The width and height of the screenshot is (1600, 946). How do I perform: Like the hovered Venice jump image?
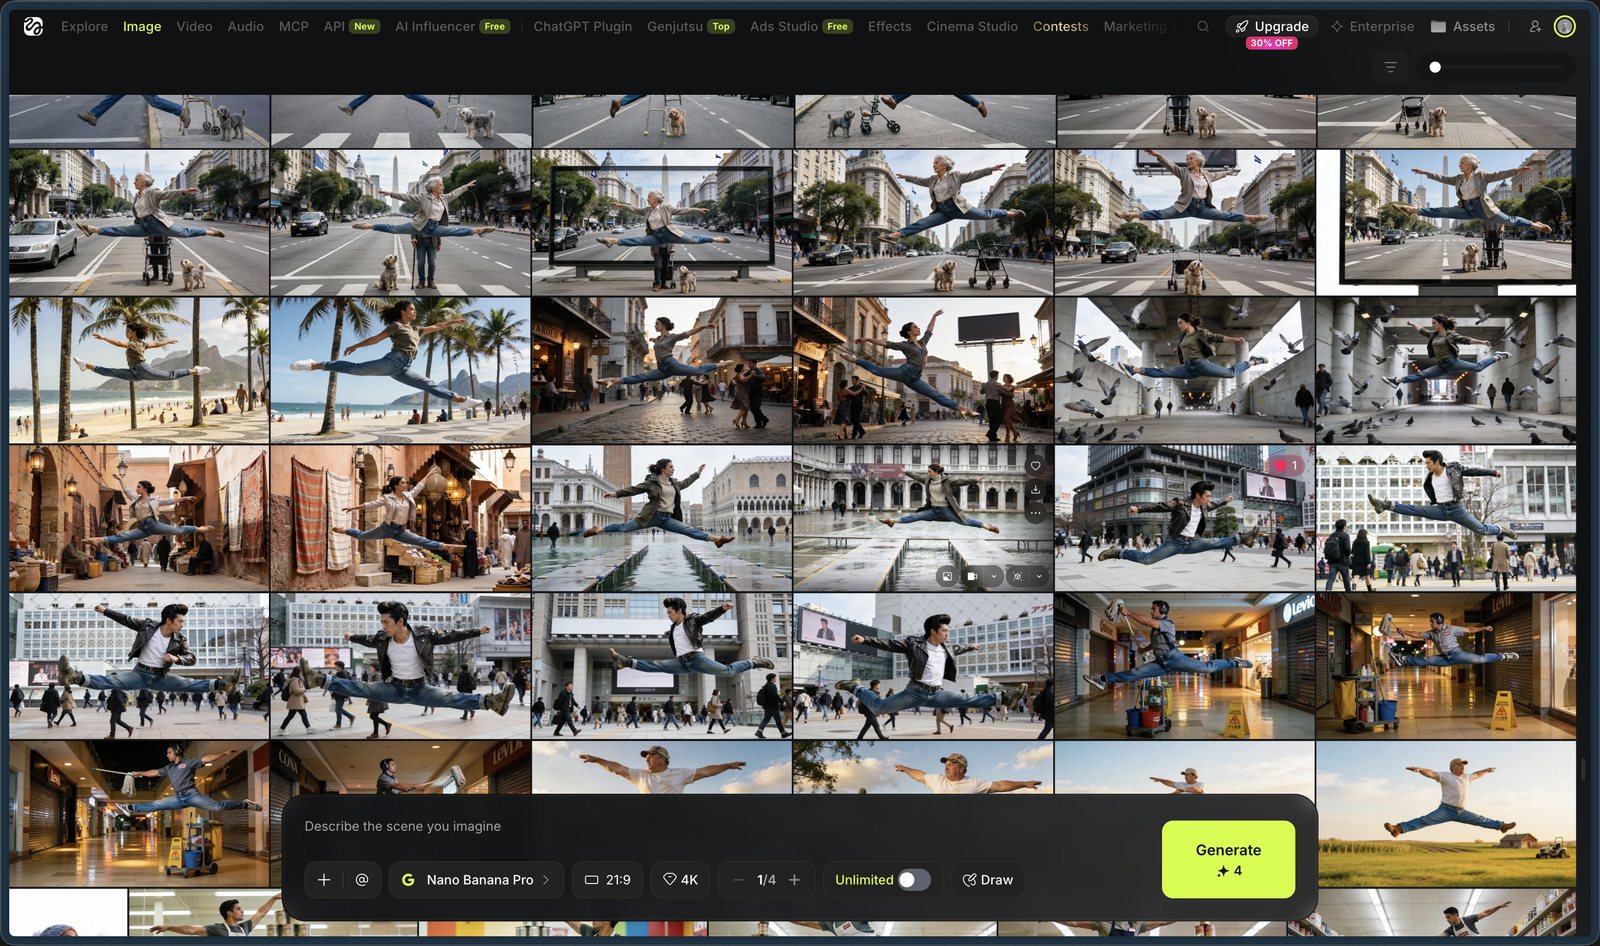pos(1035,466)
